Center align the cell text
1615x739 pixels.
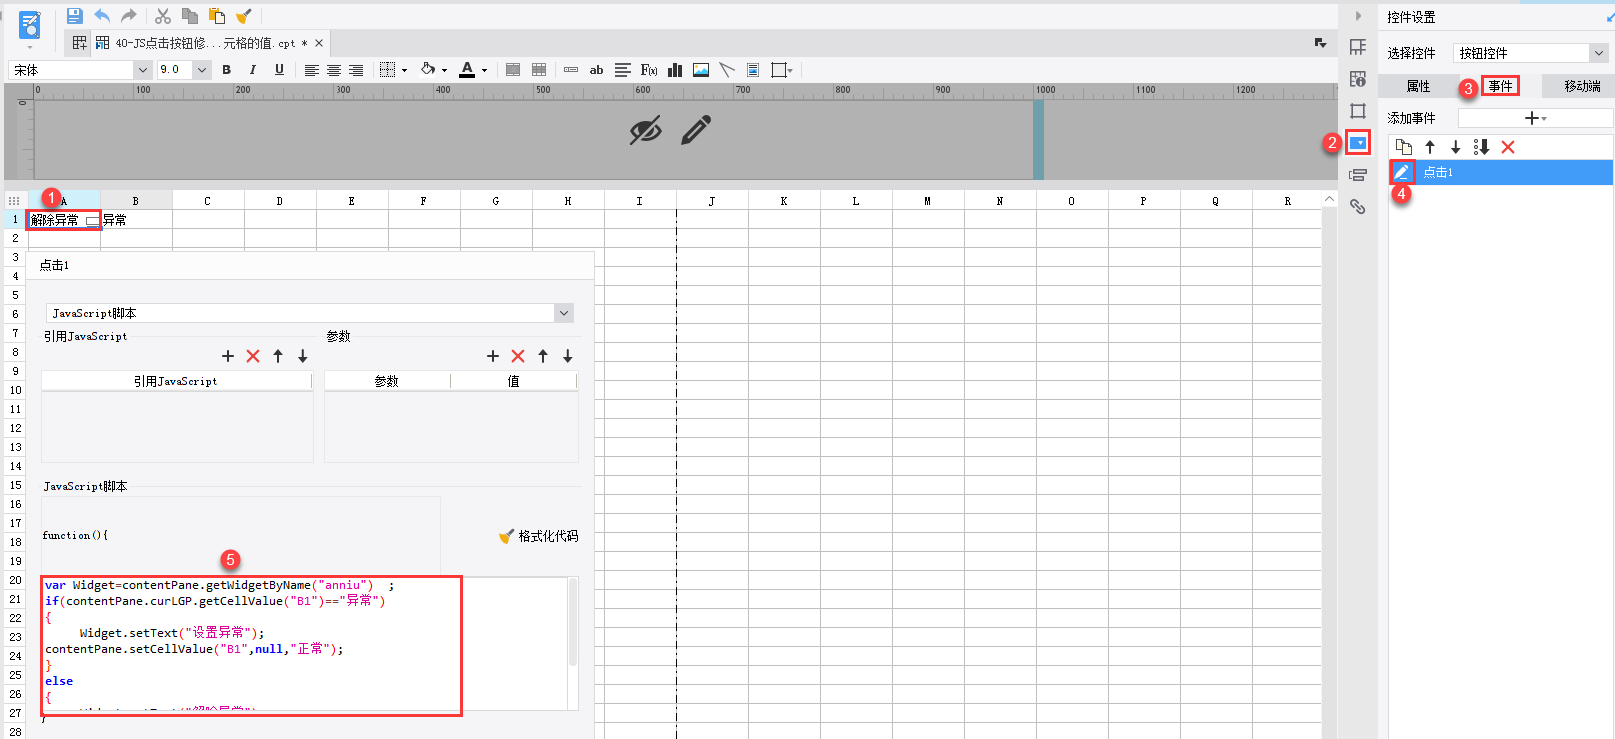click(x=334, y=70)
